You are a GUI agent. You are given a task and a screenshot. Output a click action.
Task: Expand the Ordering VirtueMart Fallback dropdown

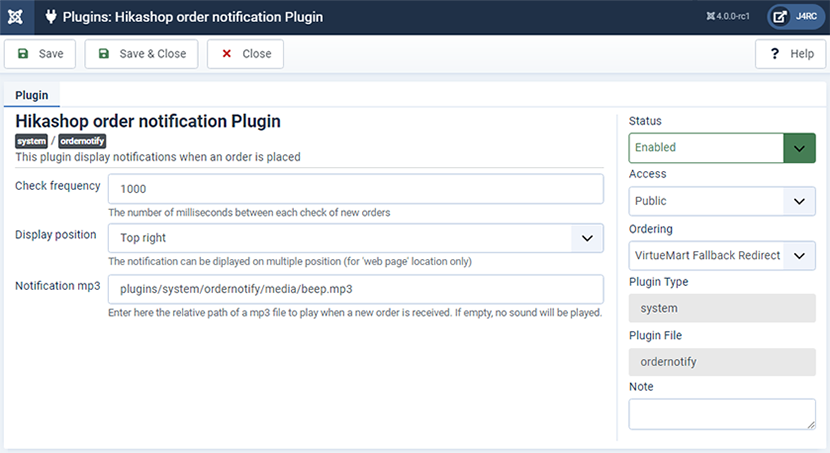[x=722, y=256]
